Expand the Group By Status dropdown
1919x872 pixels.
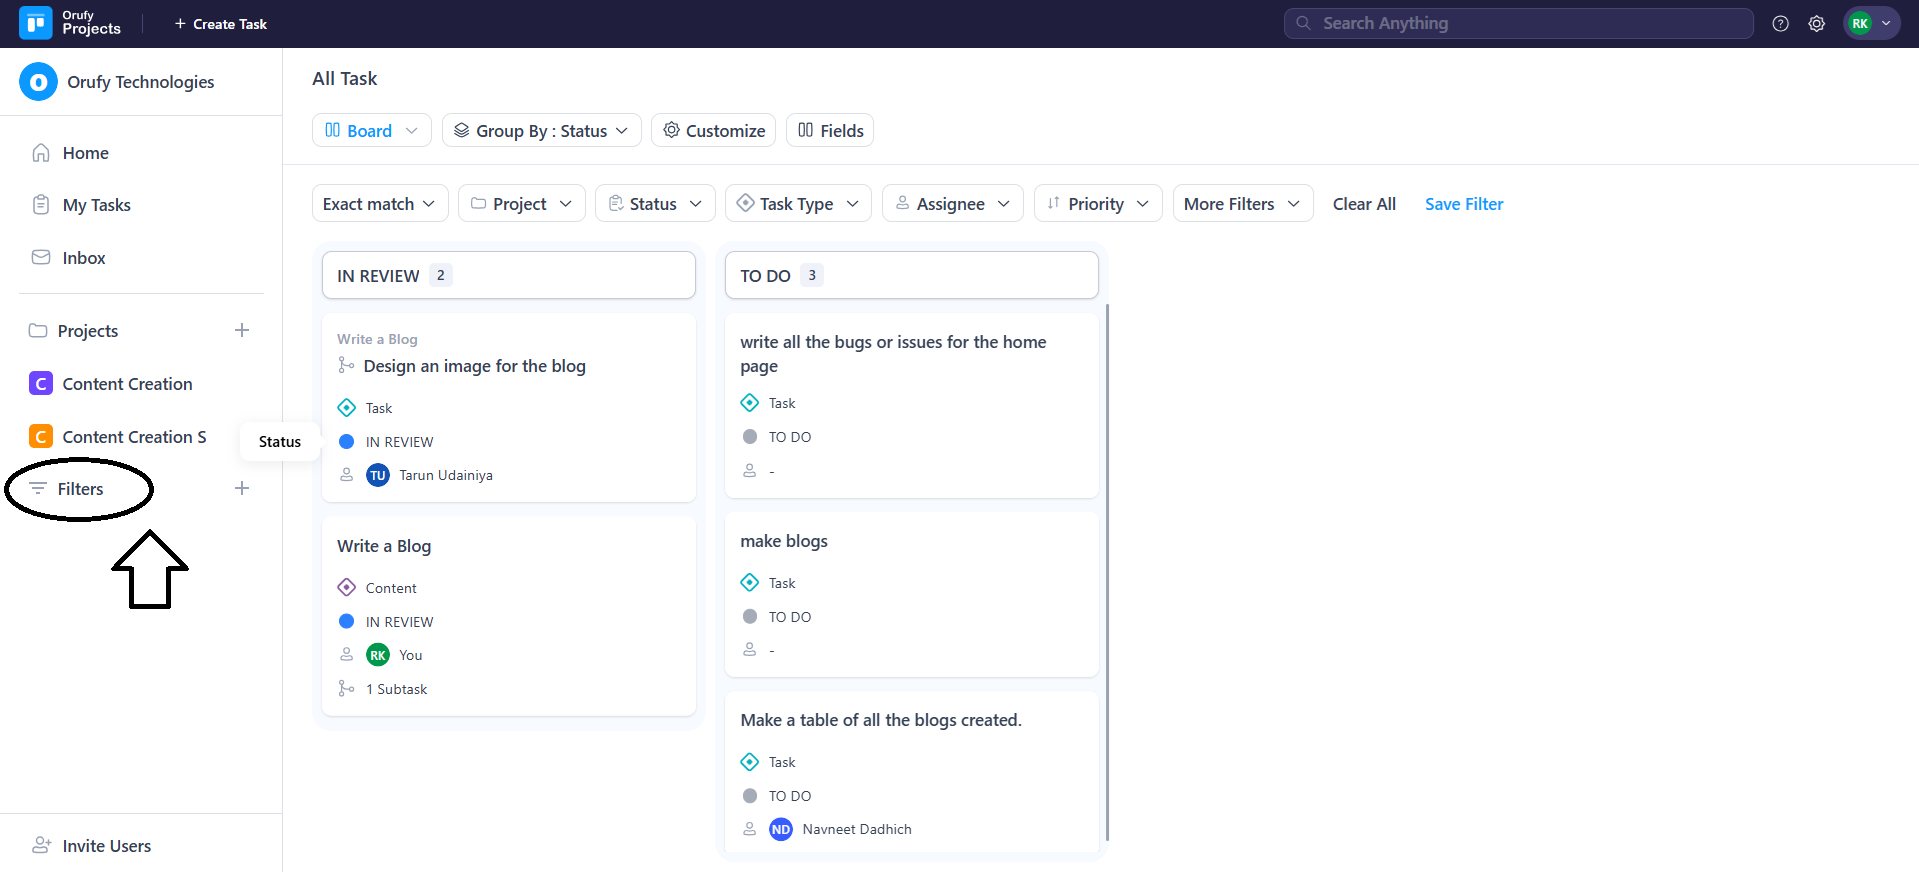[541, 131]
